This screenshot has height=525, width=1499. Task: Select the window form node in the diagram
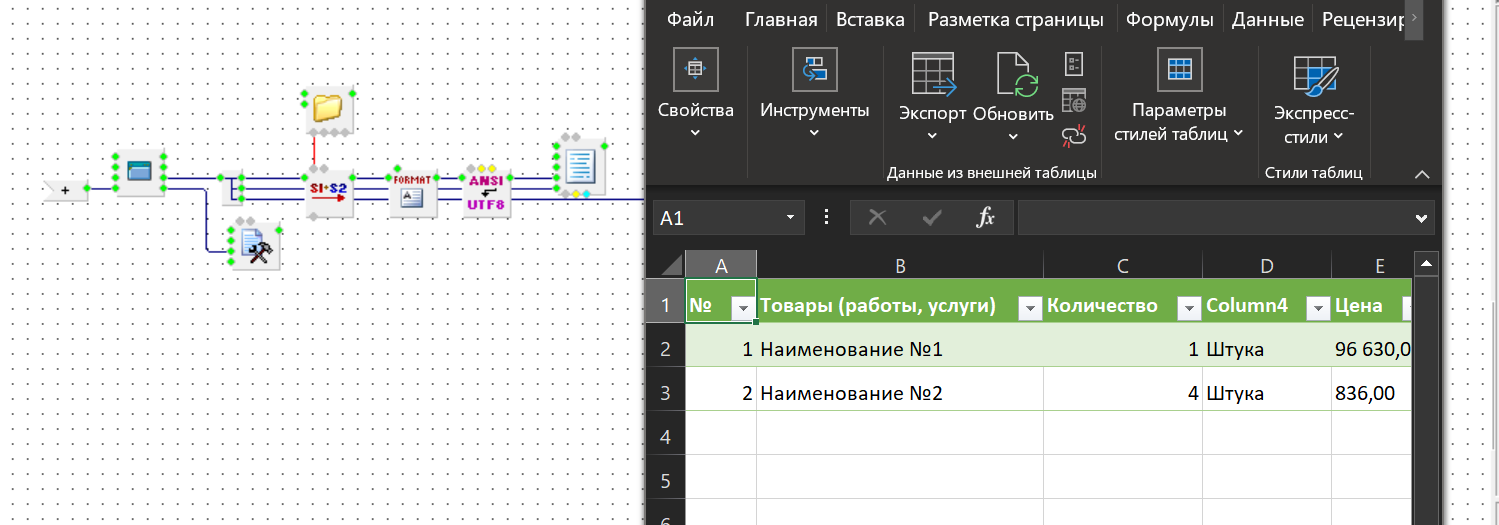140,174
